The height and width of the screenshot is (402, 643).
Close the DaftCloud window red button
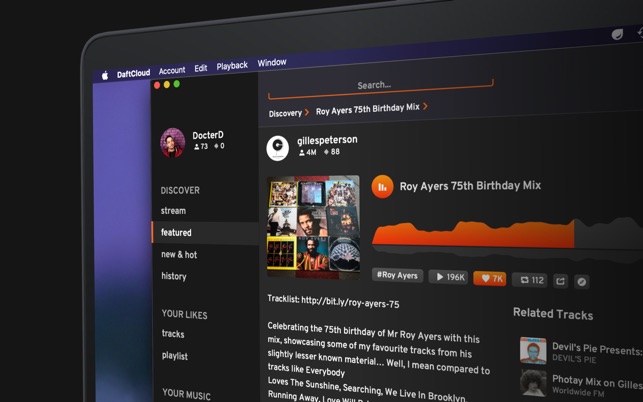click(157, 85)
